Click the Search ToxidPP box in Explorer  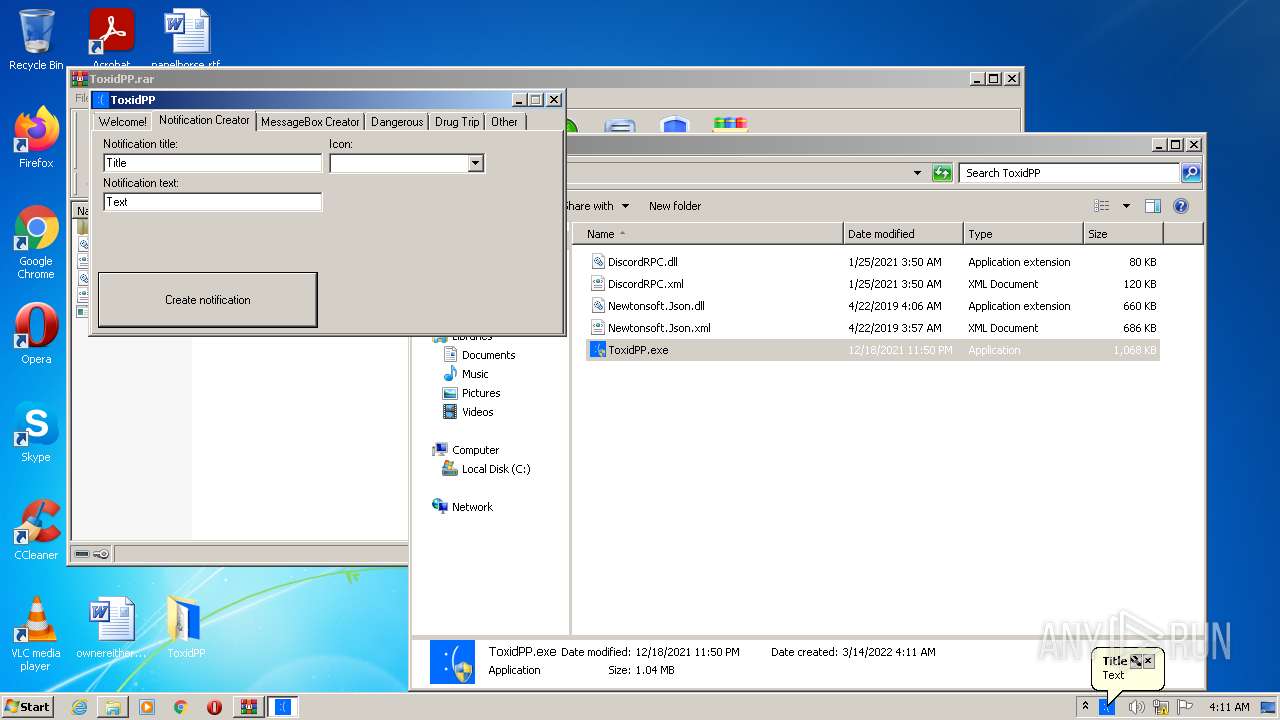click(1069, 173)
